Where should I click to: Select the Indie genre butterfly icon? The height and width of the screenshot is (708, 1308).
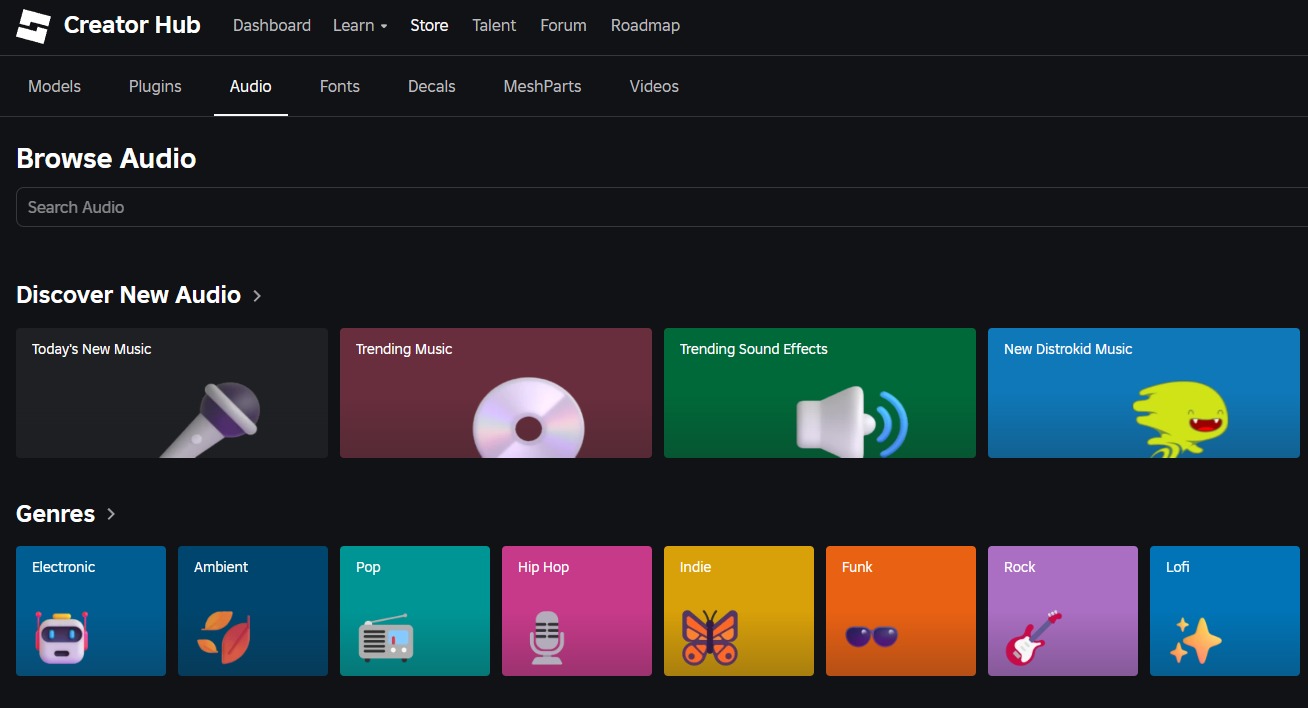point(709,638)
